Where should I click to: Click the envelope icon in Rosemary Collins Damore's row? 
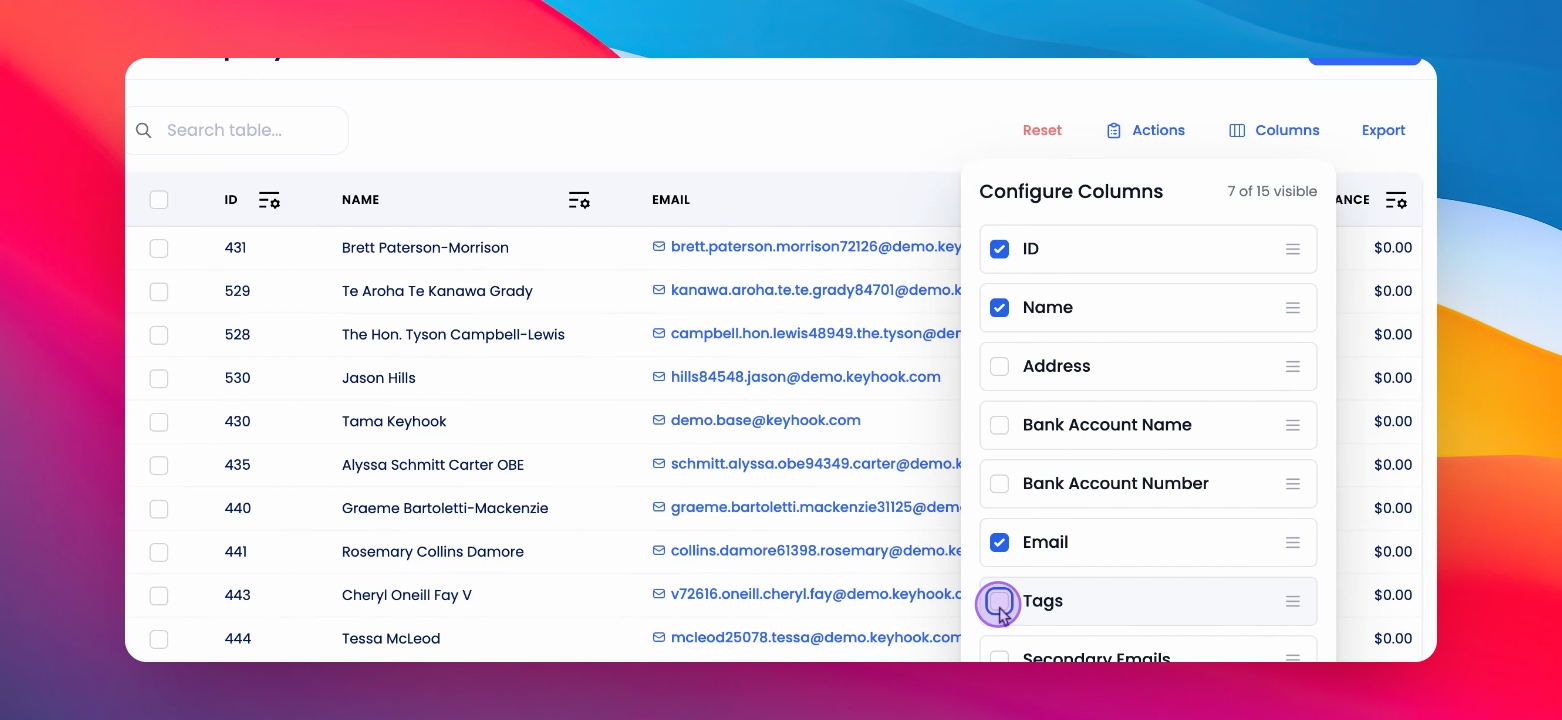point(659,550)
